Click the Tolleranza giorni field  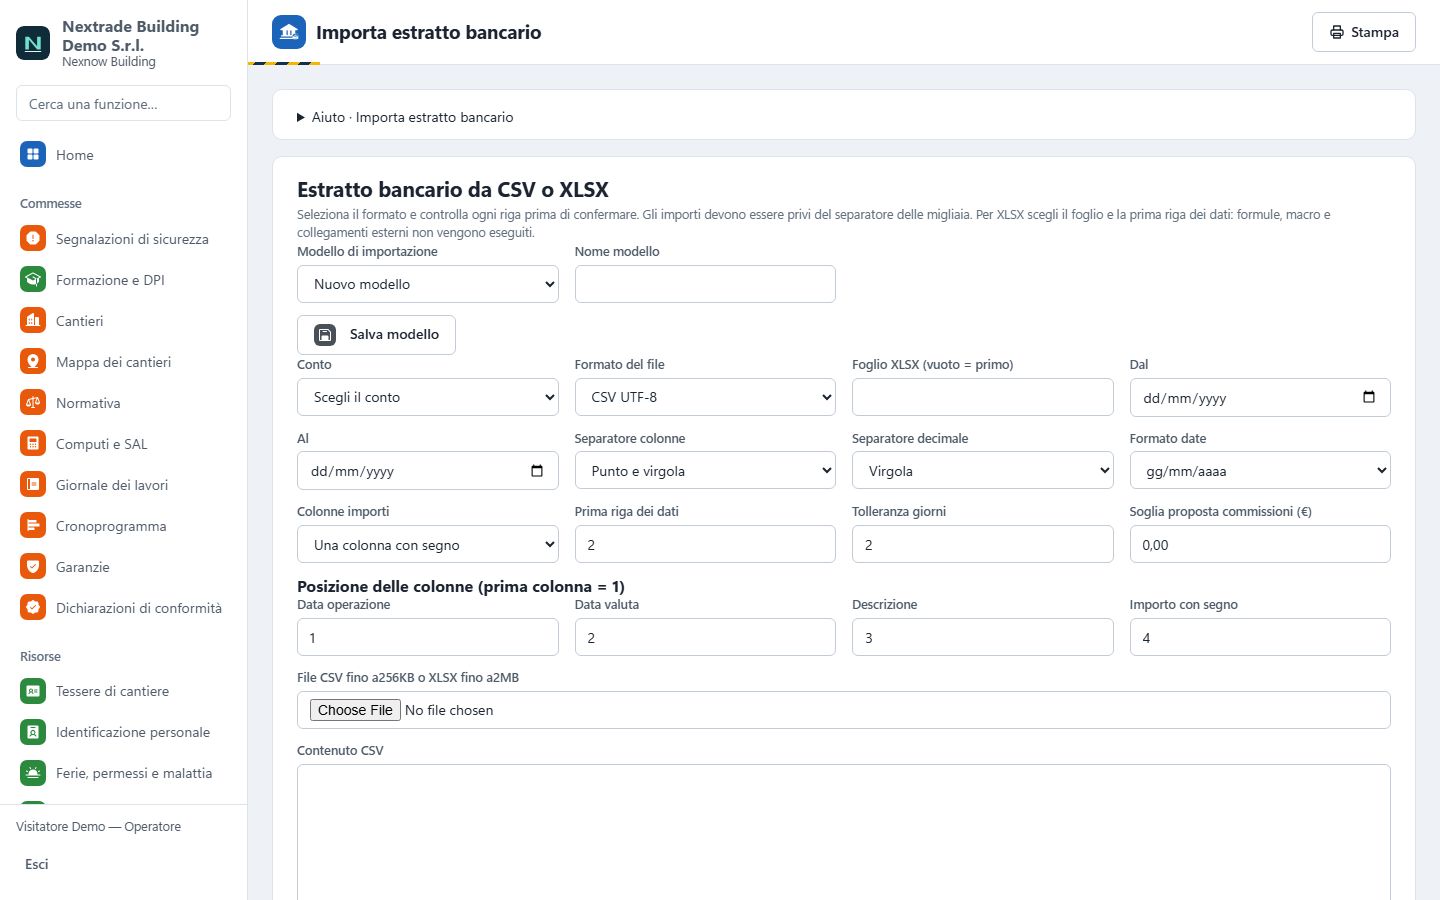click(x=983, y=544)
